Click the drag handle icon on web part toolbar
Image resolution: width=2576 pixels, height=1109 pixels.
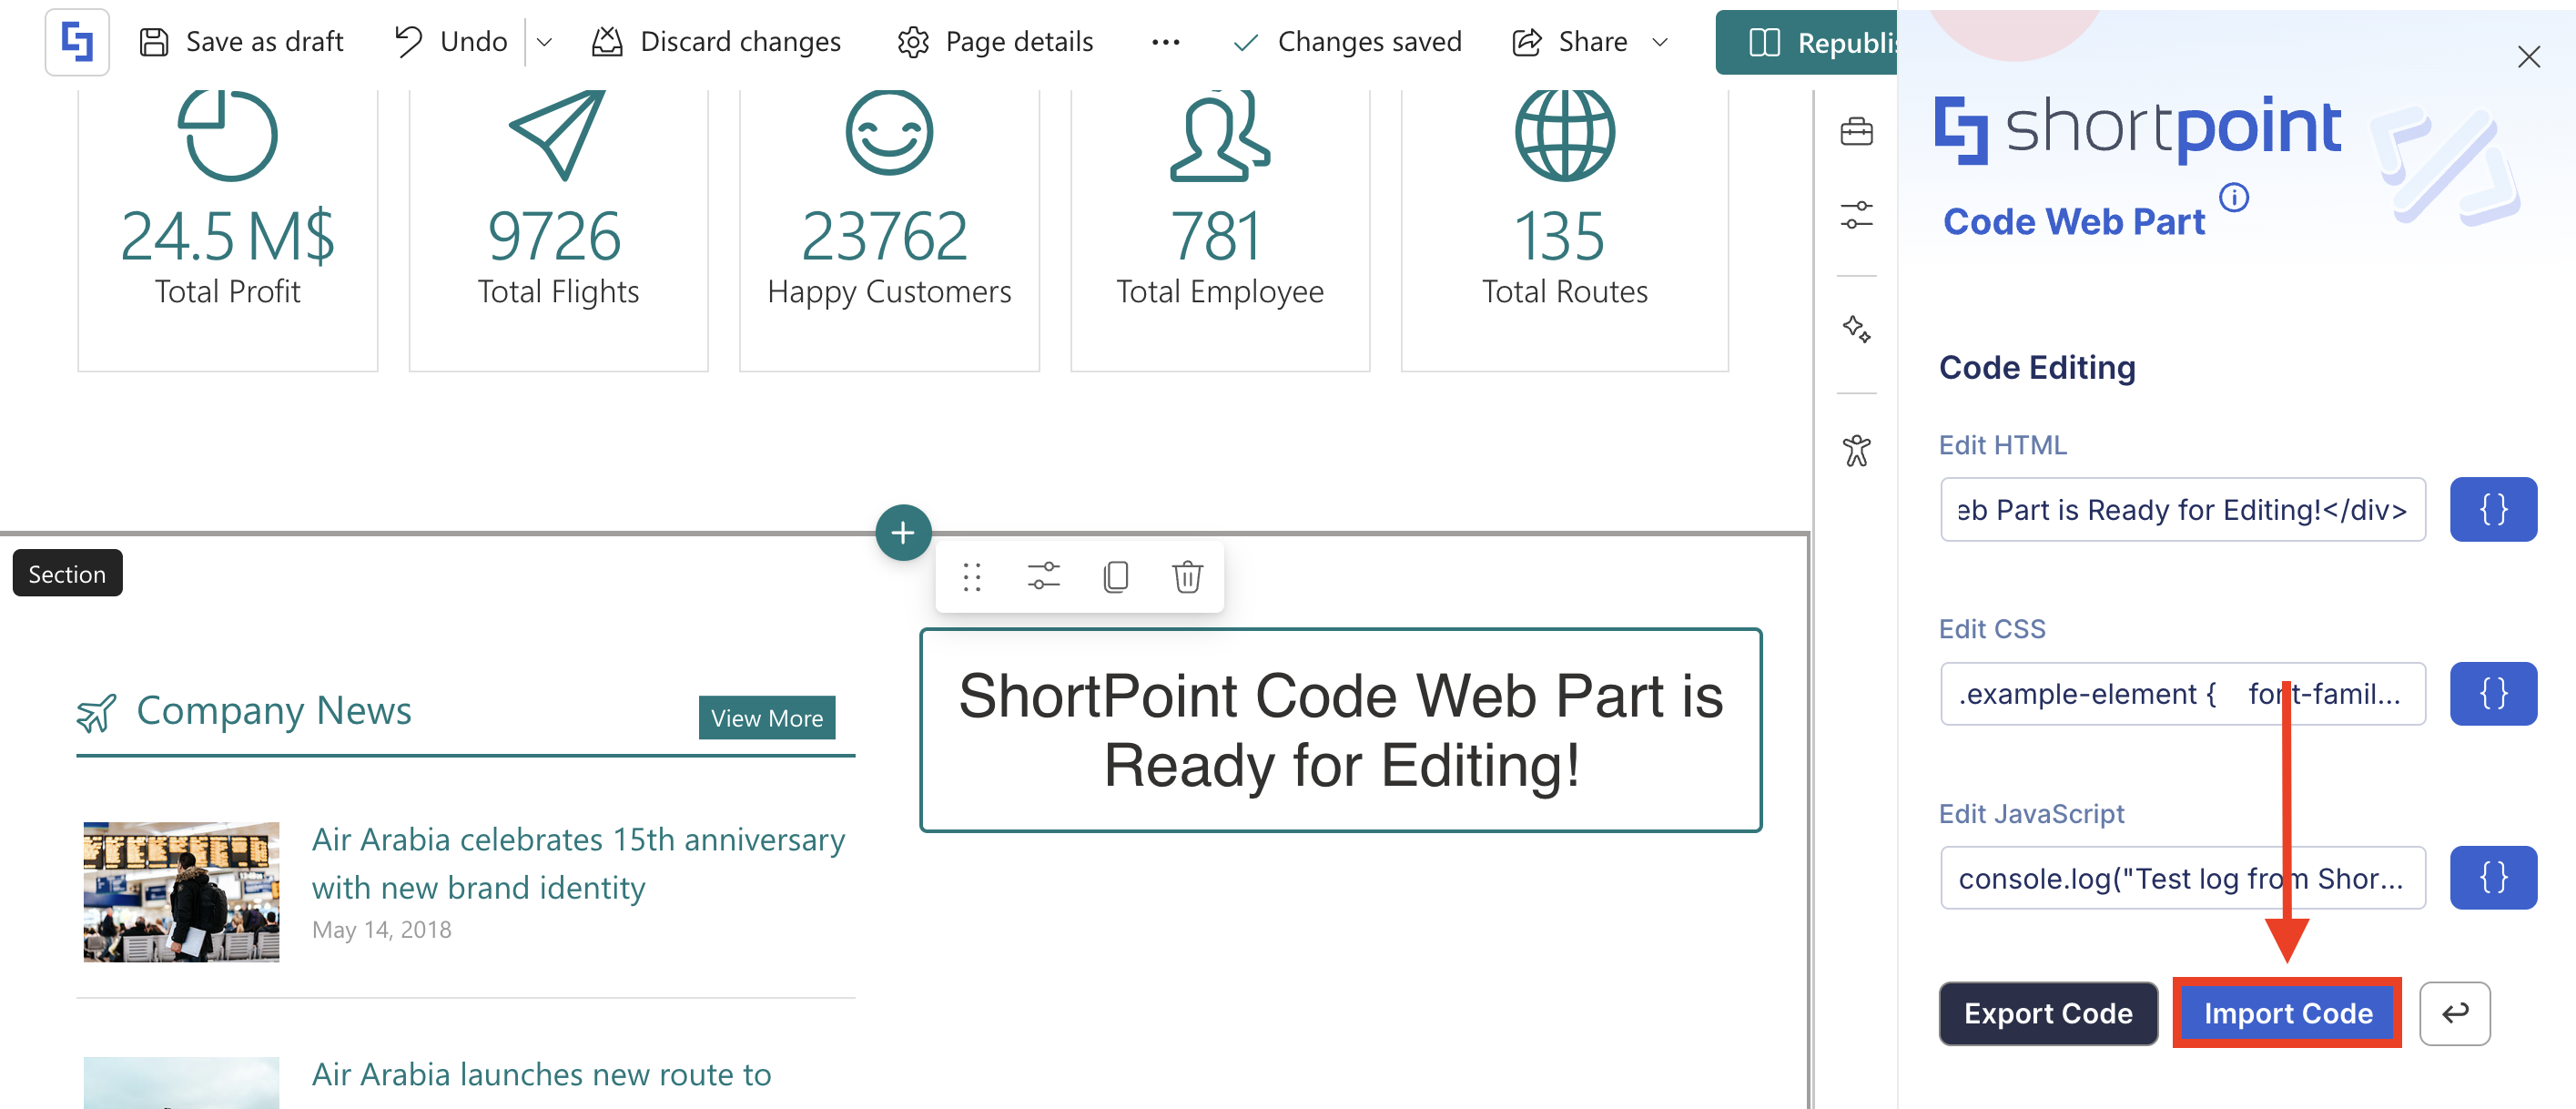pyautogui.click(x=971, y=577)
